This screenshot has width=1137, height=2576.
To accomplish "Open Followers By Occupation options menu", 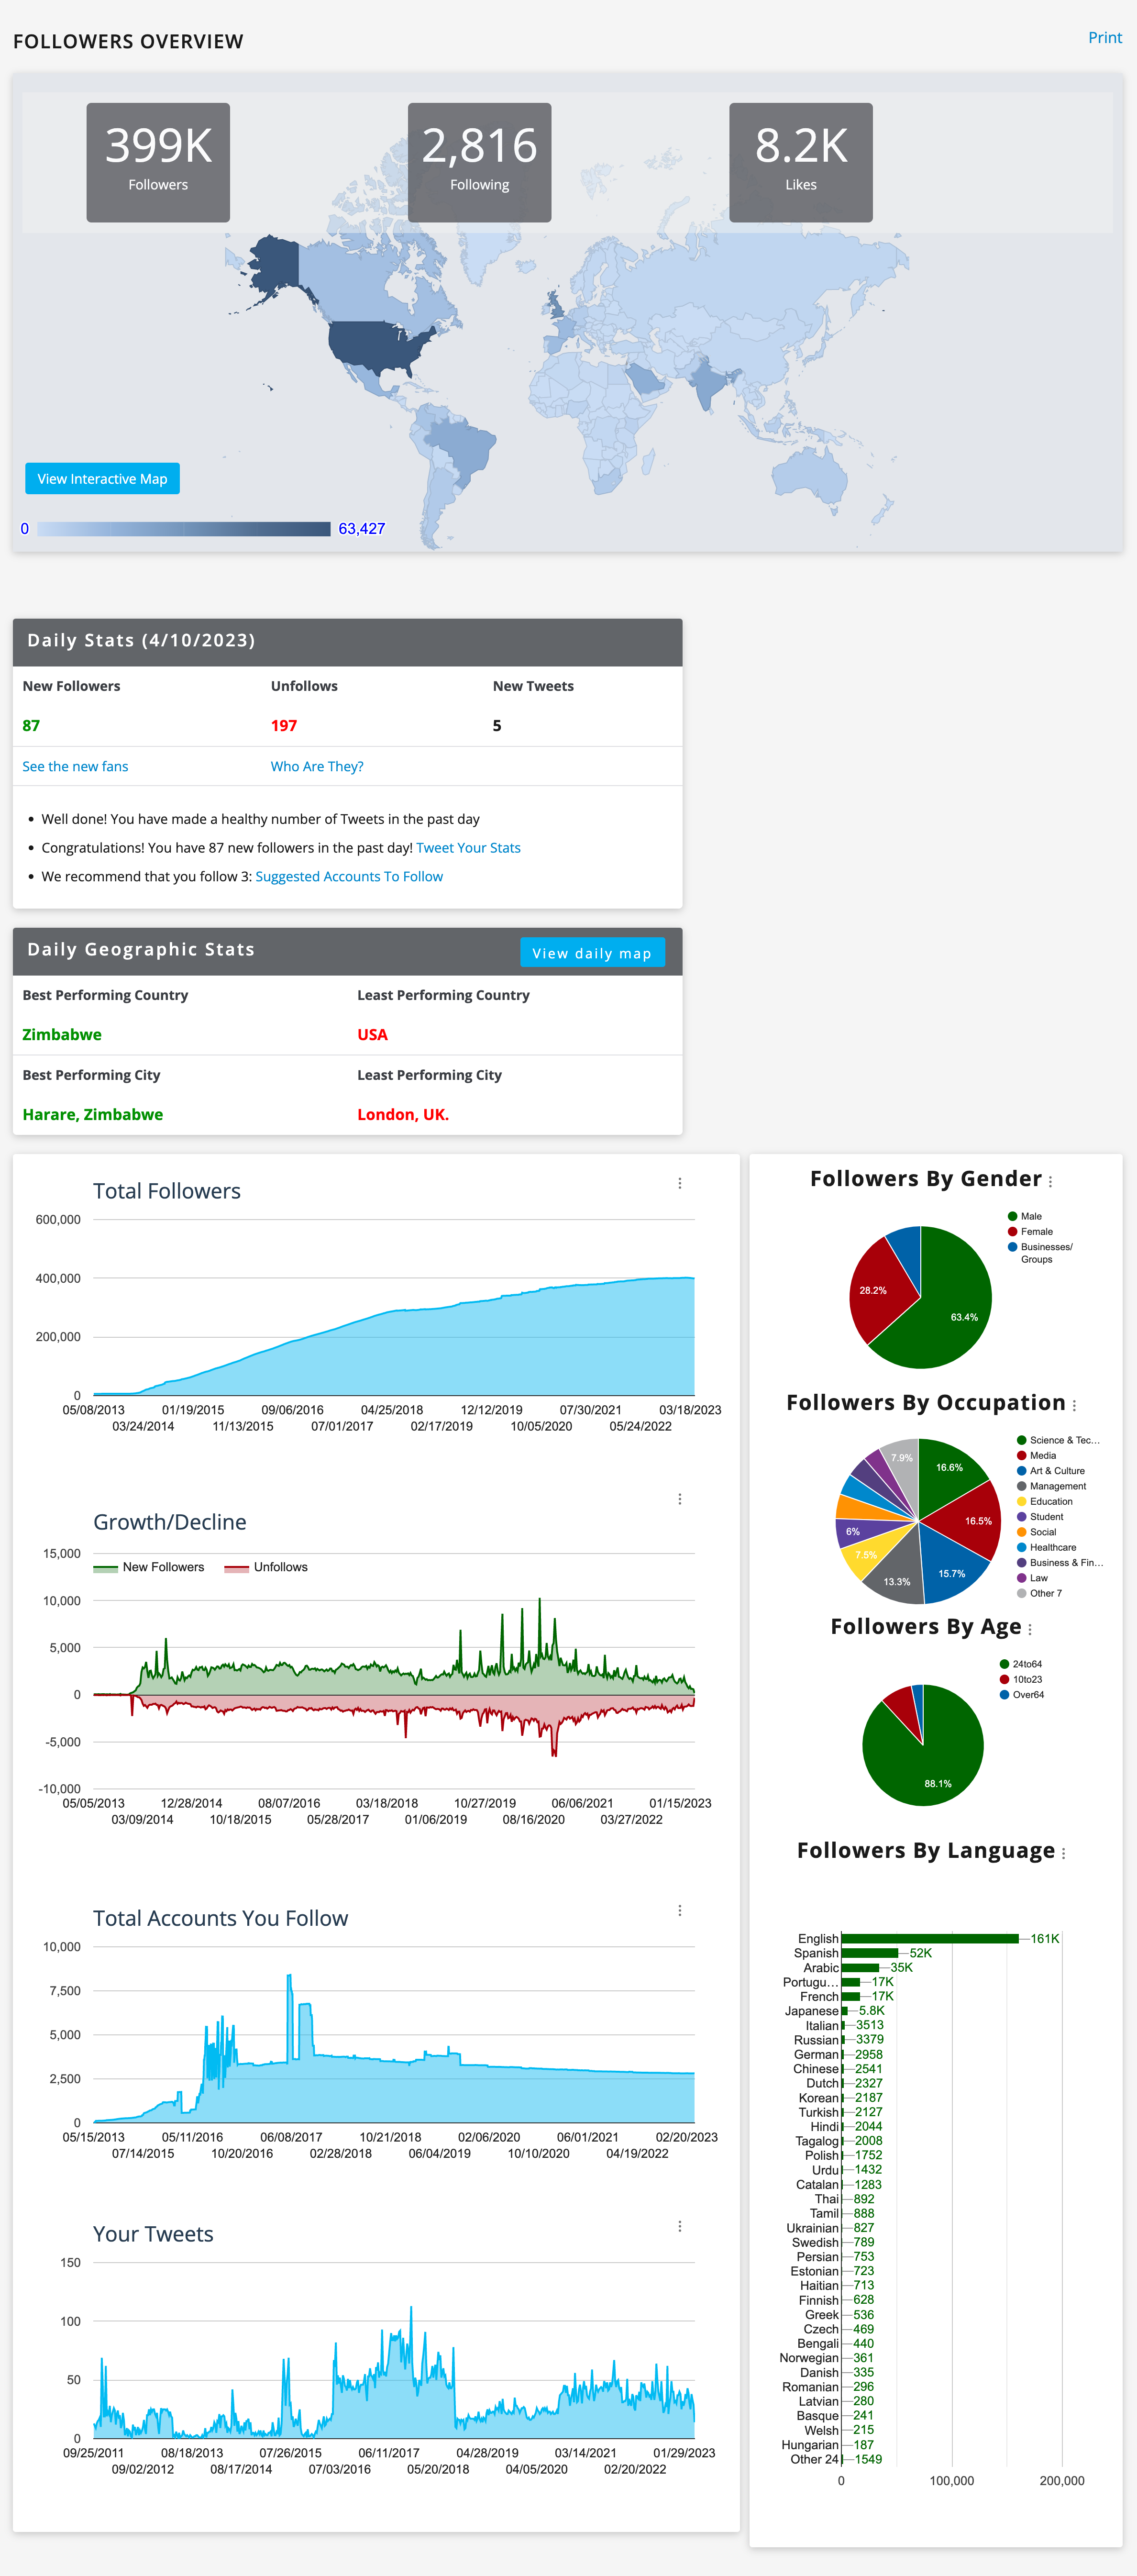I will (x=1074, y=1405).
